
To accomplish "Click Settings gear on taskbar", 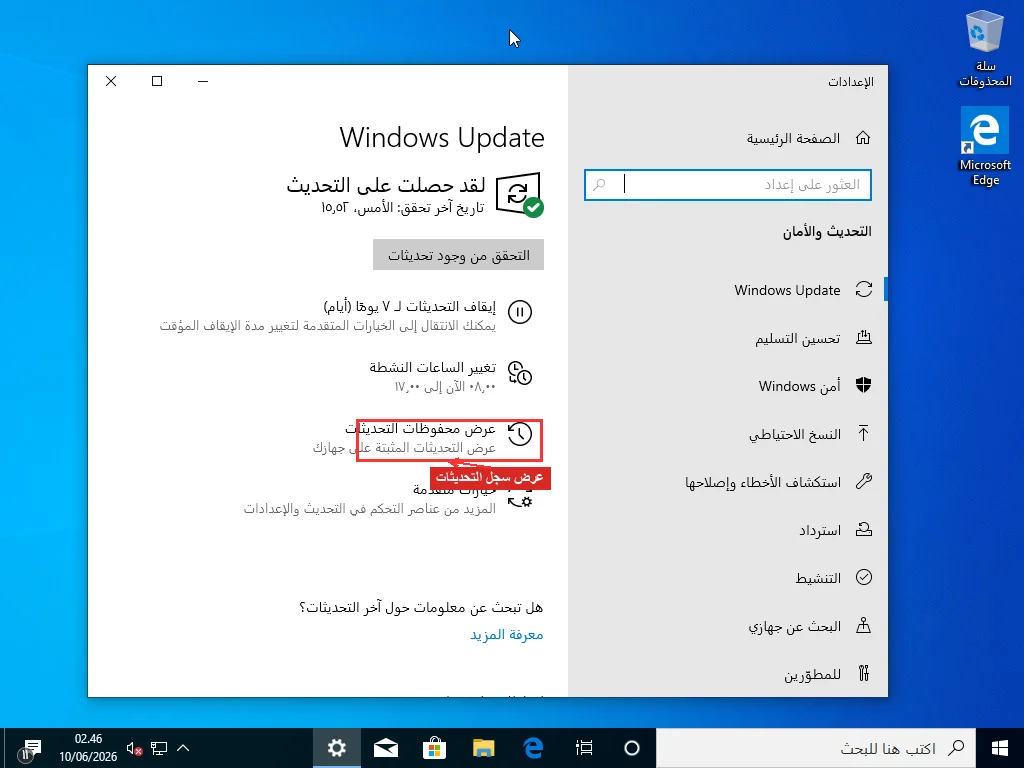I will 336,748.
